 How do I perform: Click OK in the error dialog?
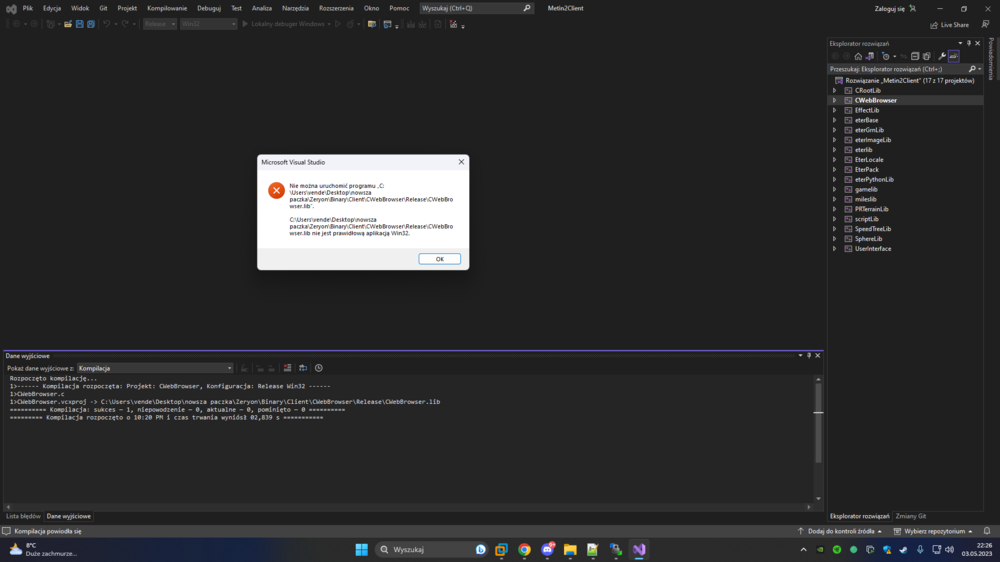(439, 259)
